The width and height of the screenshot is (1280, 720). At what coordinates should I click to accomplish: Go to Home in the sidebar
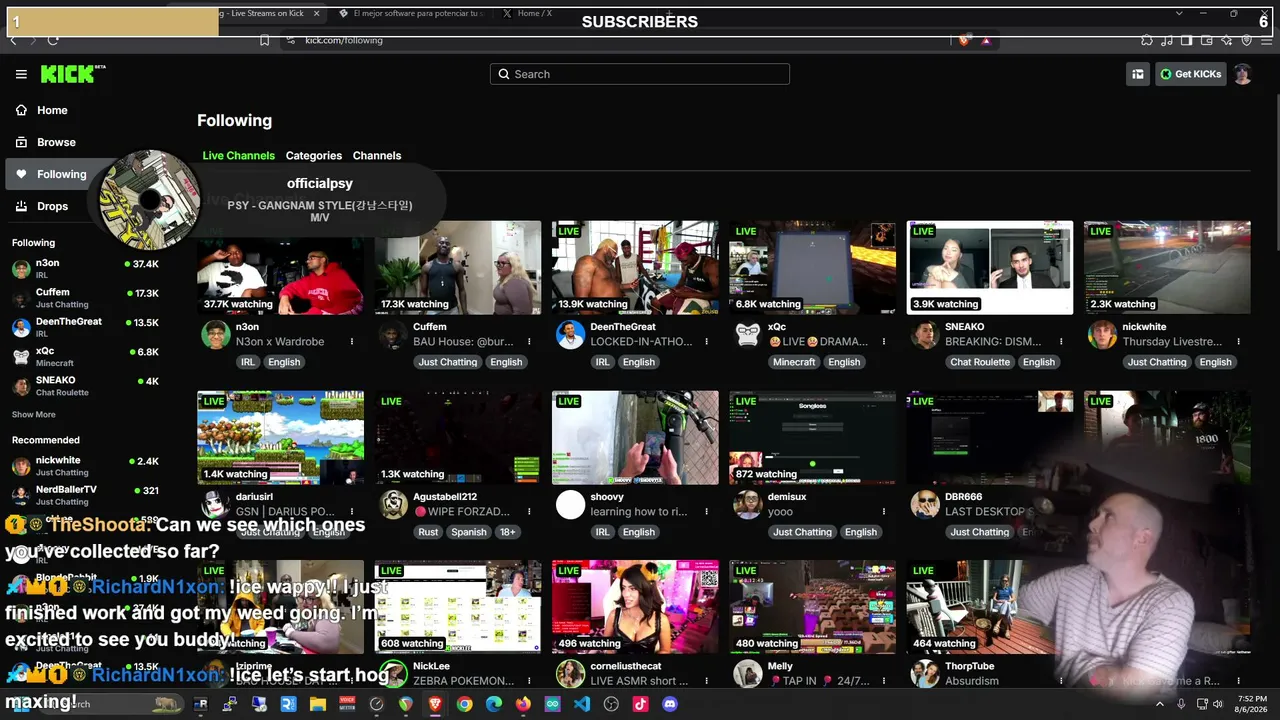52,110
